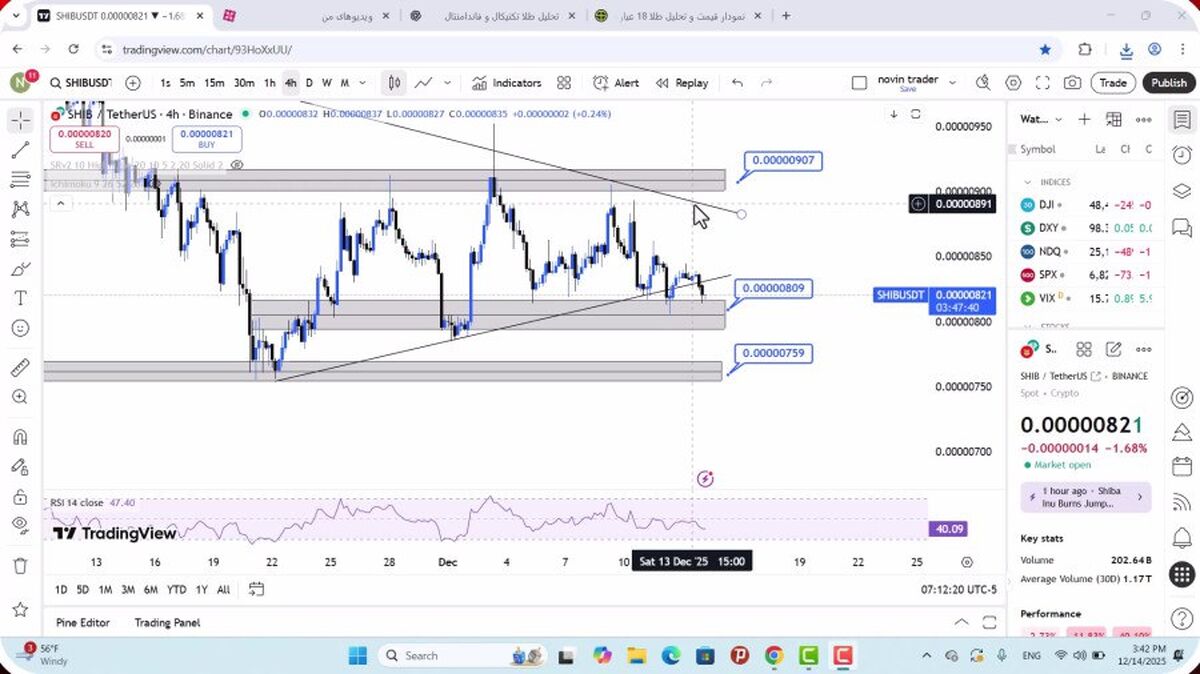
Task: Select the D daily timeframe
Action: [309, 83]
